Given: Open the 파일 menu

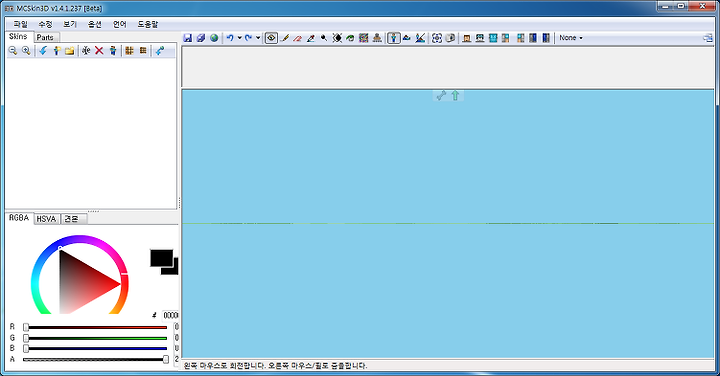Looking at the screenshot, I should pyautogui.click(x=20, y=24).
